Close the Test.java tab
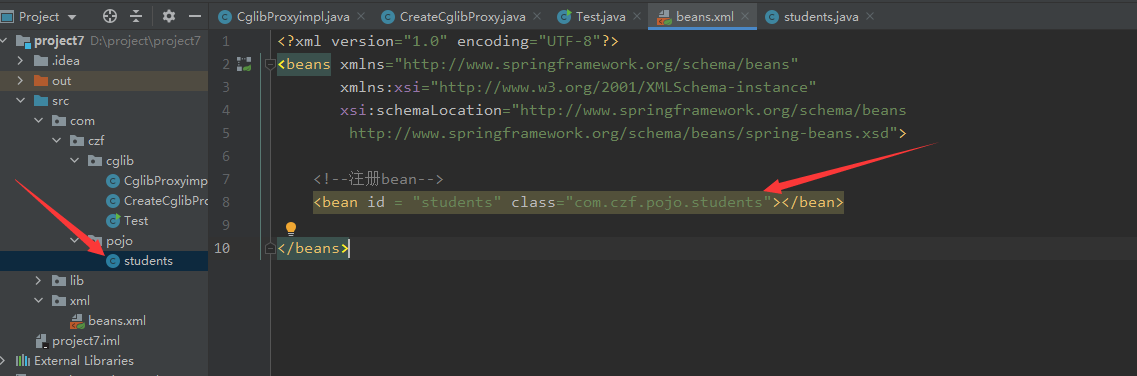1137x376 pixels. 637,16
